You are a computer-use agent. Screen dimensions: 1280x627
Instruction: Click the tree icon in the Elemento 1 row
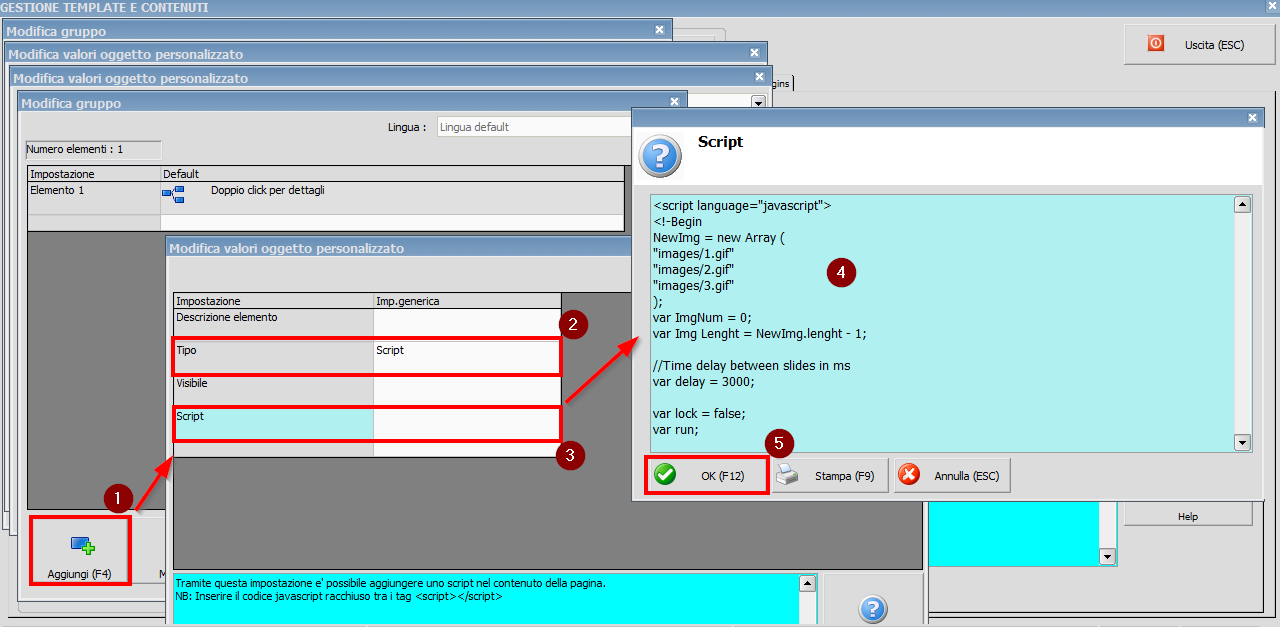(172, 192)
